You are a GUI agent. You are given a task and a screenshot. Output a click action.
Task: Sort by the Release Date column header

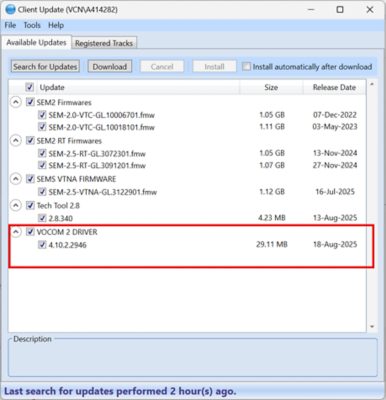[334, 87]
